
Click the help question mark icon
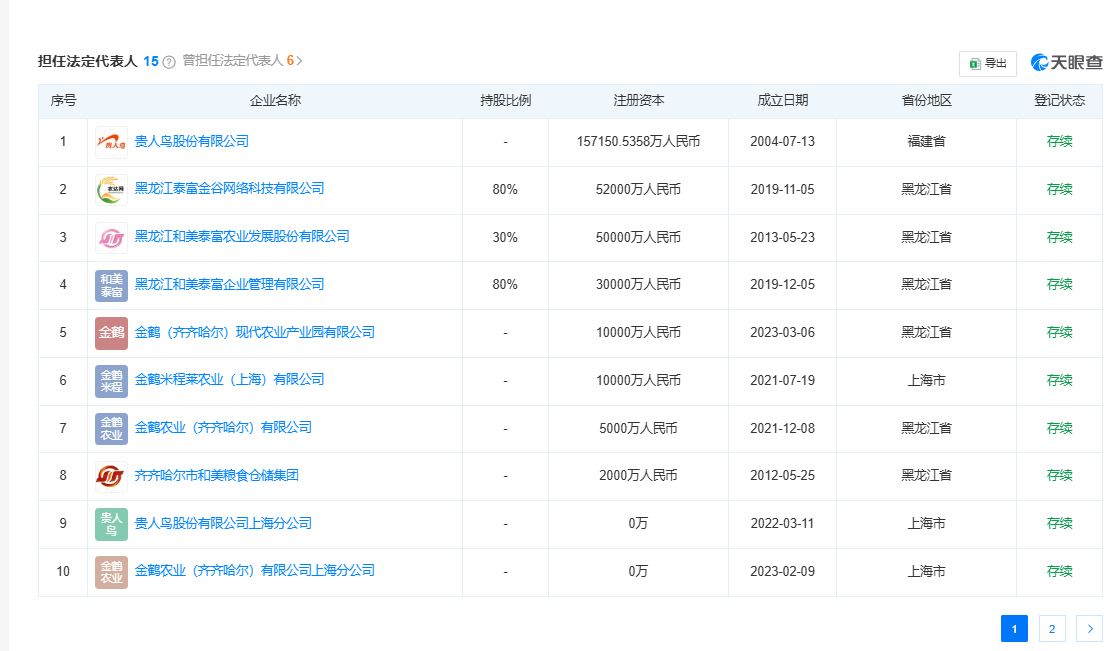[x=169, y=62]
